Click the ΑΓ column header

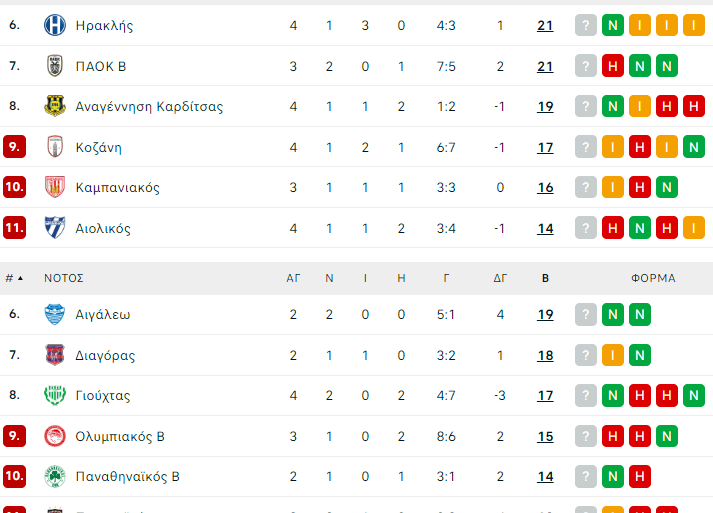[293, 278]
